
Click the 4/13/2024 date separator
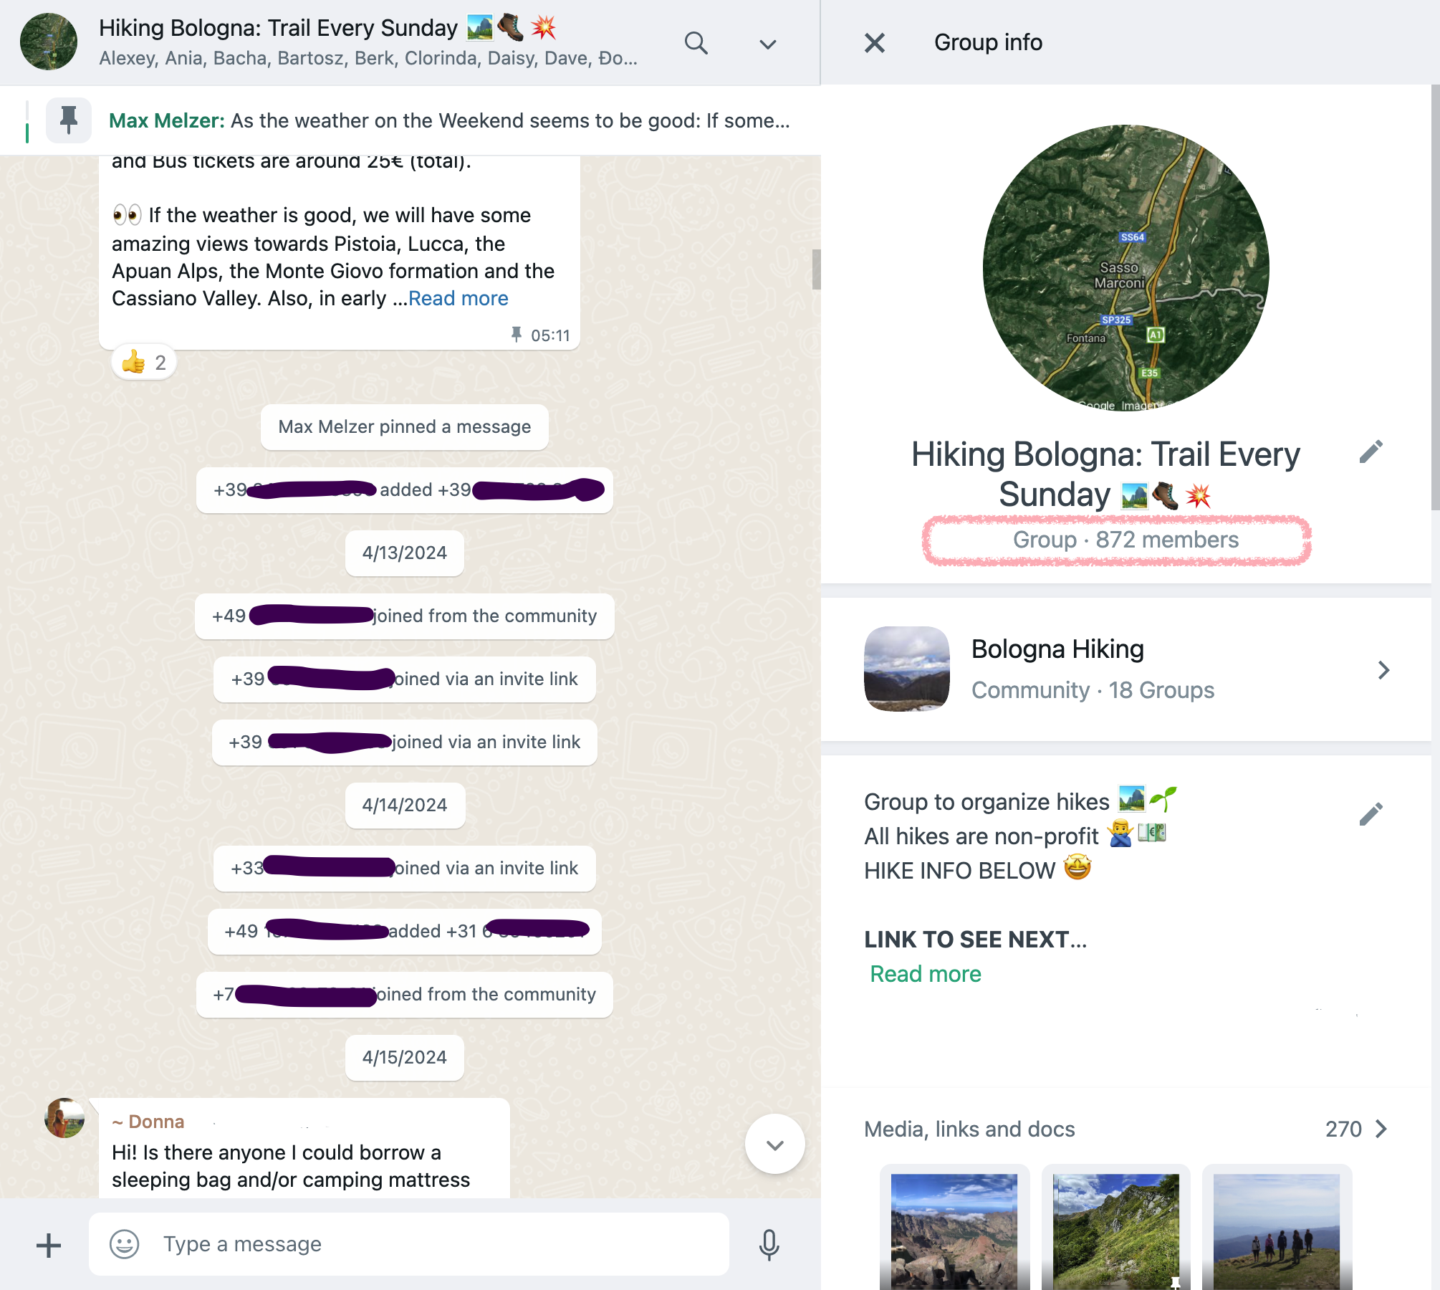pyautogui.click(x=405, y=553)
